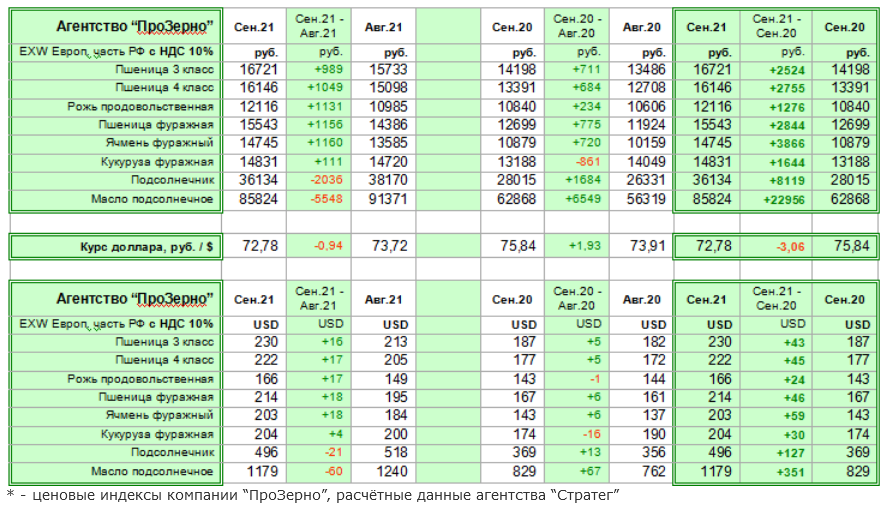
Task: Click the +67 USD change
Action: click(590, 472)
